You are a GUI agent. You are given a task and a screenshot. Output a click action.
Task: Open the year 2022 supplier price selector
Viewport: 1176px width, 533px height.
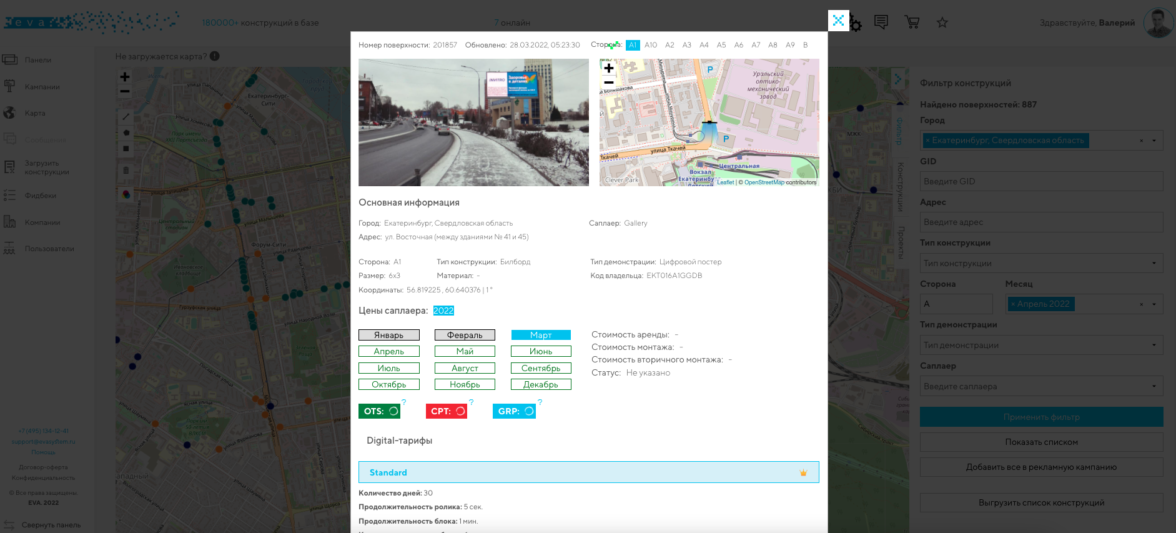point(443,311)
